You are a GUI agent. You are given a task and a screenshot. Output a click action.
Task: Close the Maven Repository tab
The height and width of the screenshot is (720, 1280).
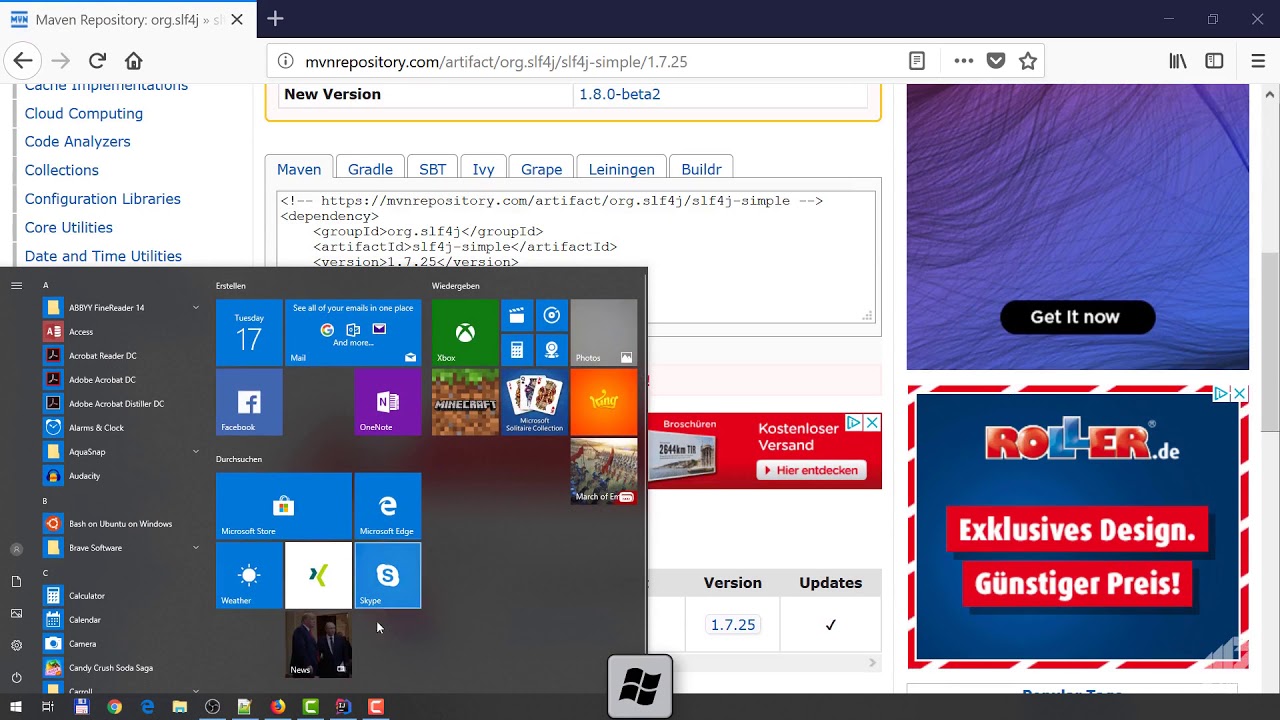coord(237,19)
